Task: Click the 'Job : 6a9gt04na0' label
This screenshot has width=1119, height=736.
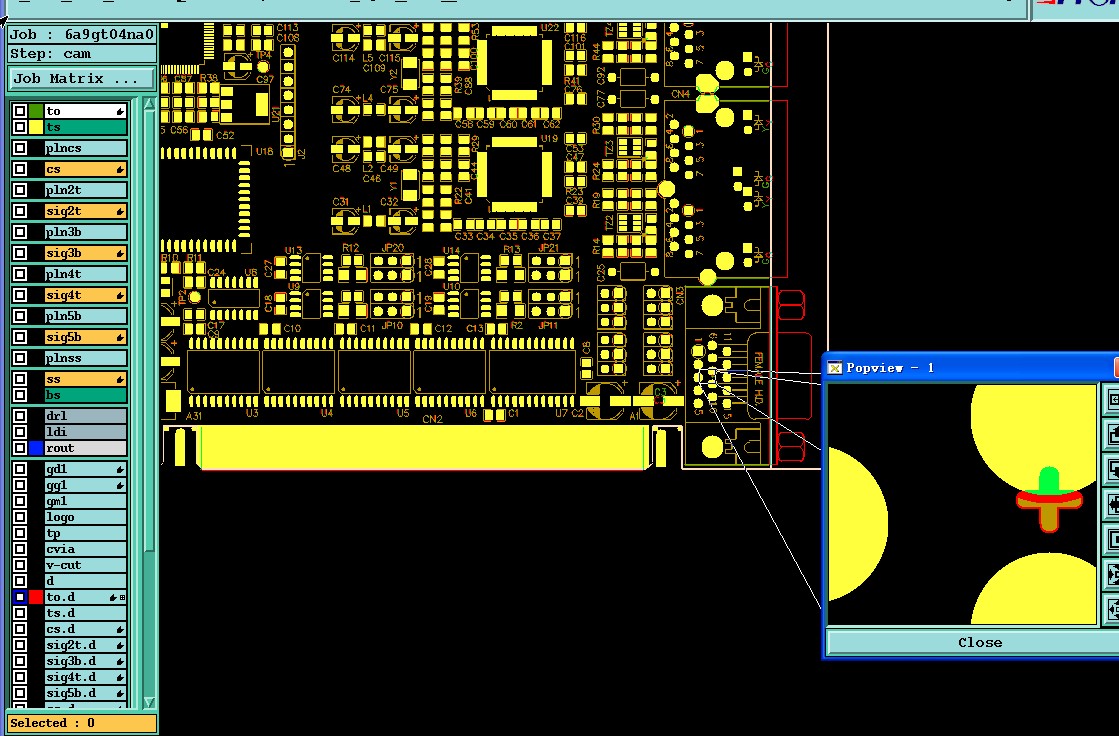Action: pyautogui.click(x=81, y=34)
